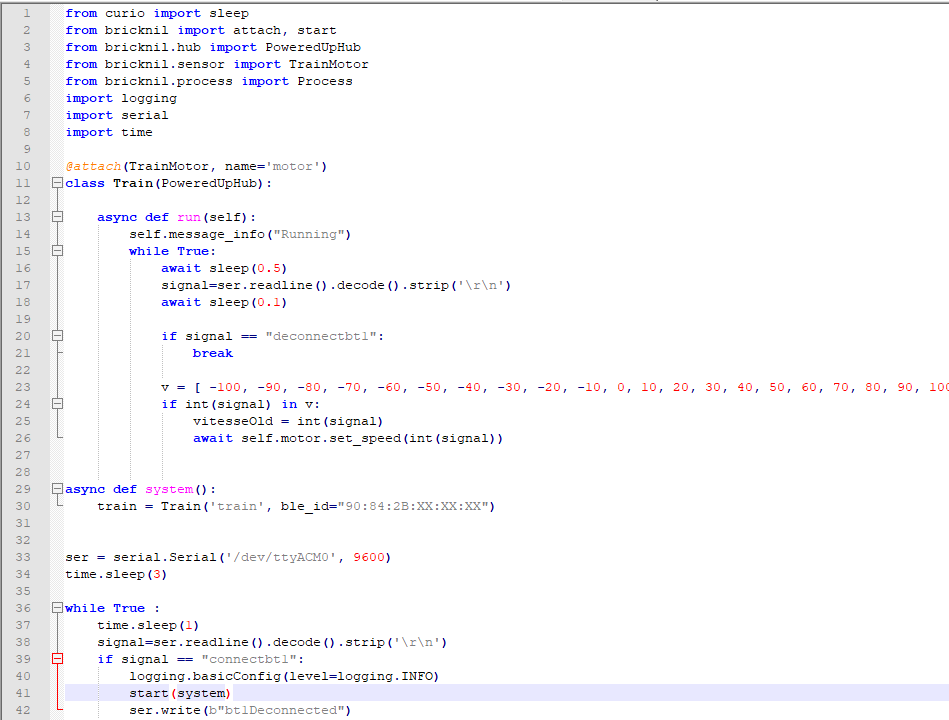Collapse the class Train fold marker

pos(57,184)
